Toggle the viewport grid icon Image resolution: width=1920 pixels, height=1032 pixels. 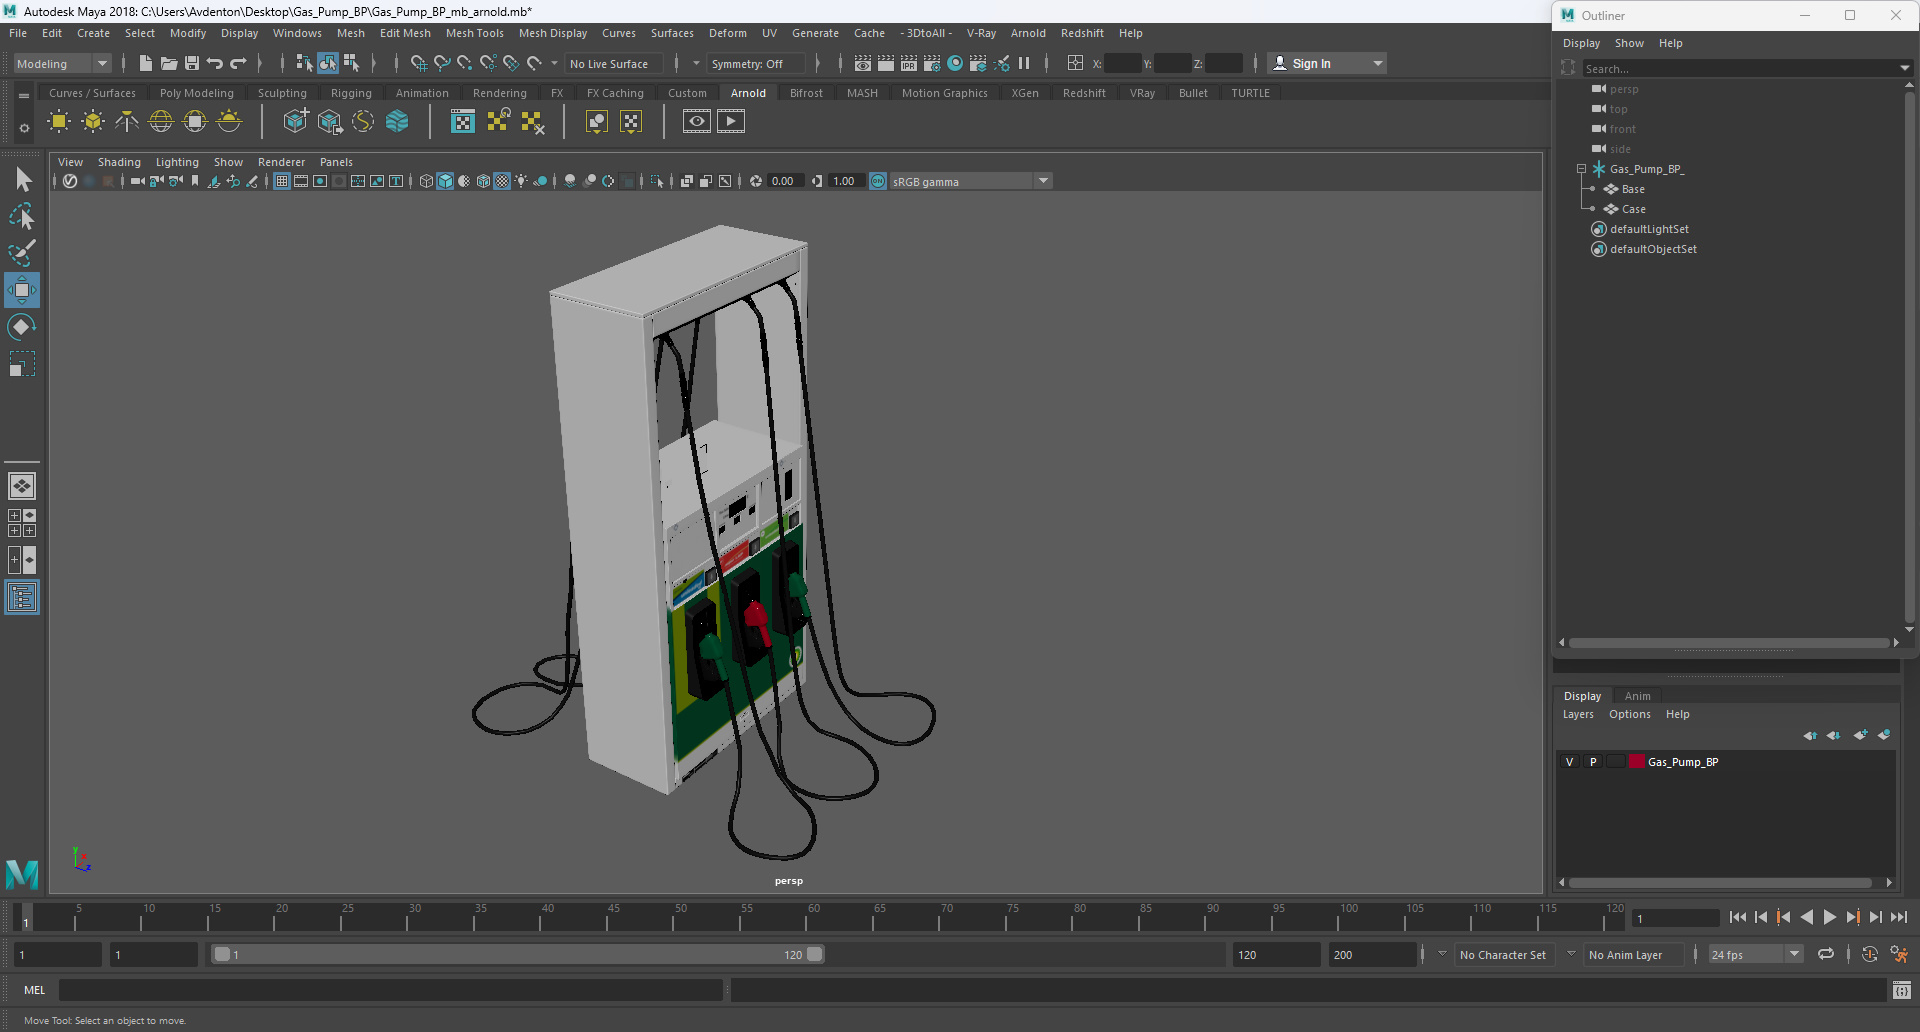coord(282,181)
